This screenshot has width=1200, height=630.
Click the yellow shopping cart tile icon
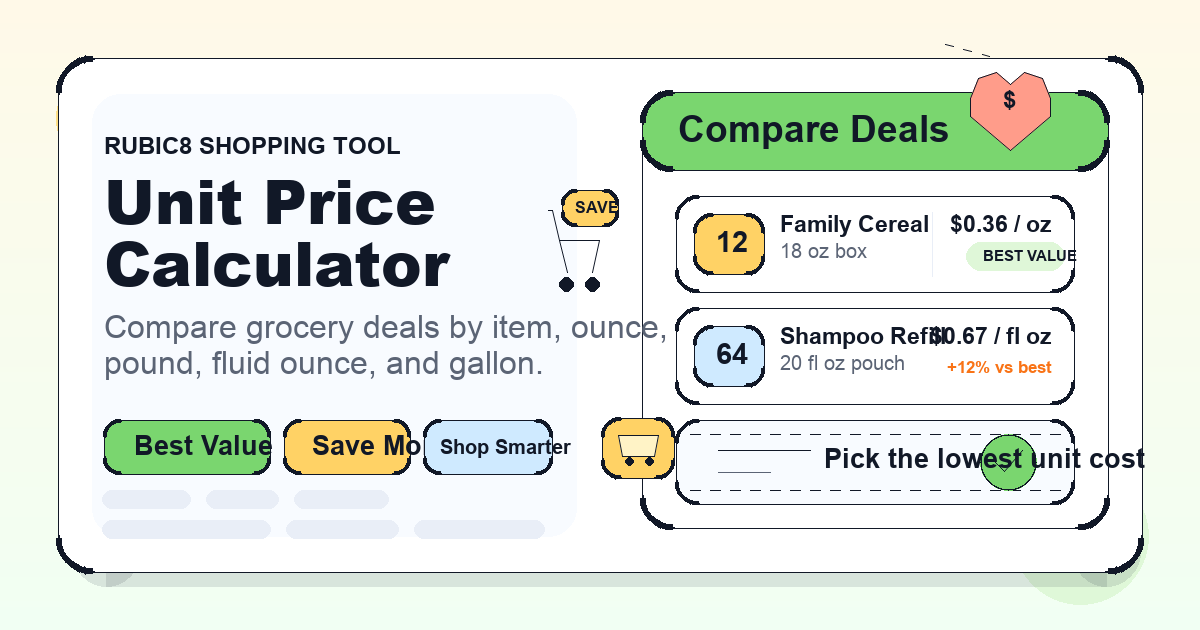[638, 447]
